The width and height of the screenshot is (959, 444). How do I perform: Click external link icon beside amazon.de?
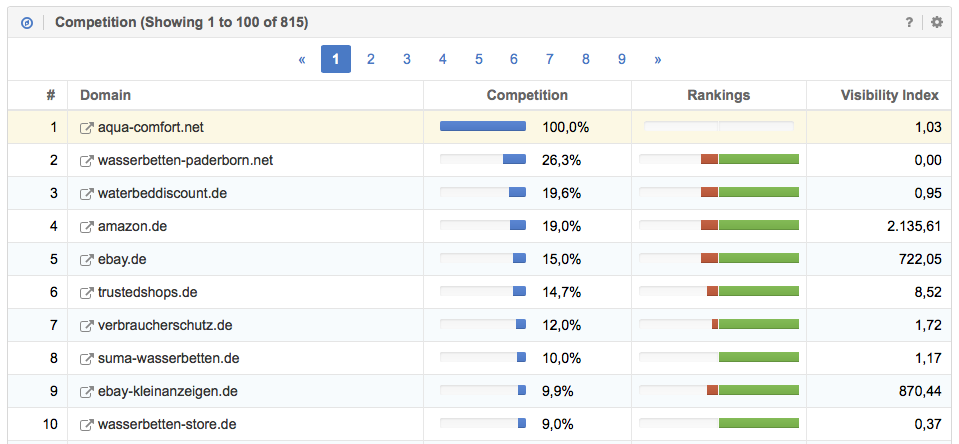point(87,227)
